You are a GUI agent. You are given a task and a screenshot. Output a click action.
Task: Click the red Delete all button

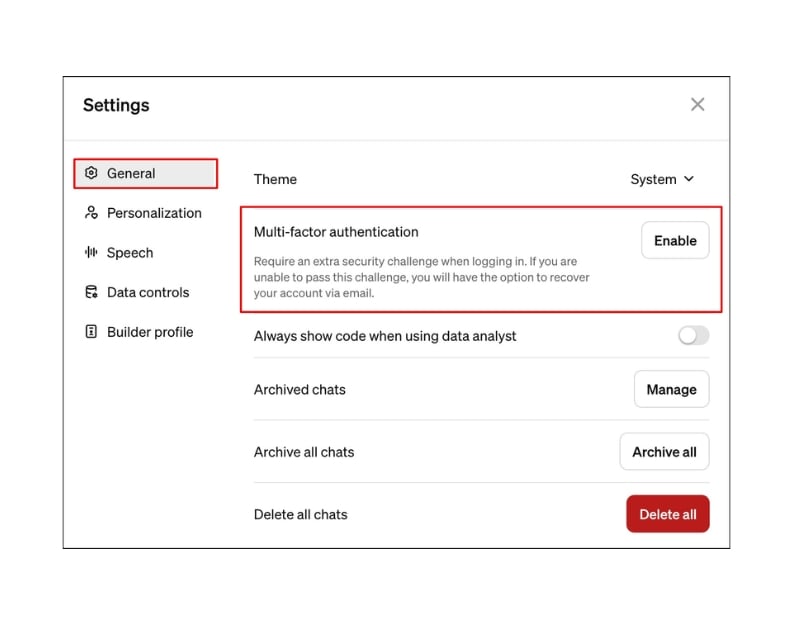668,514
